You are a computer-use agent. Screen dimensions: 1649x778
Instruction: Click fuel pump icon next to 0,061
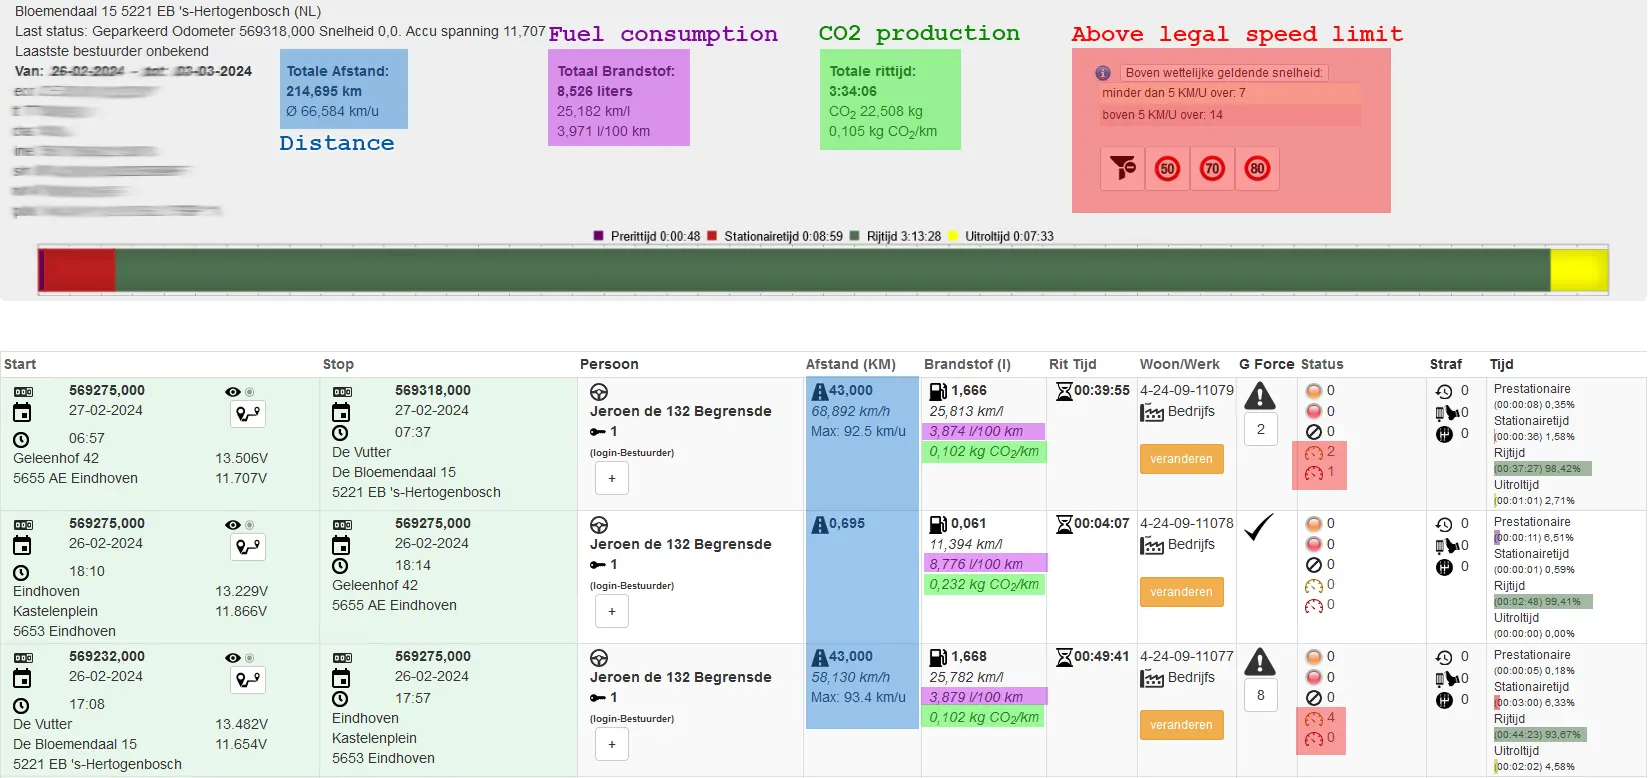click(938, 524)
